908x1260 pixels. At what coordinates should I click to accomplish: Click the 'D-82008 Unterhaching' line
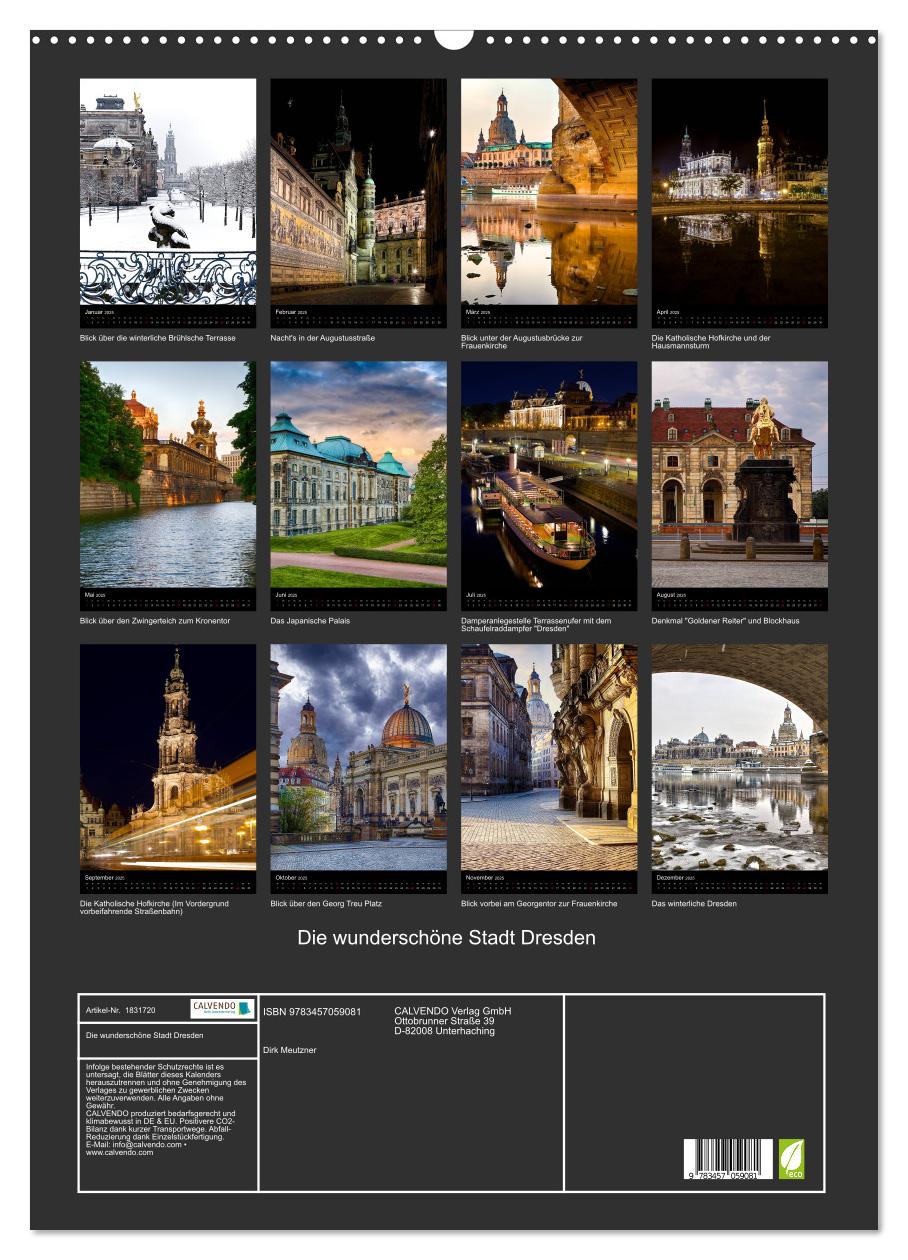(x=444, y=1031)
